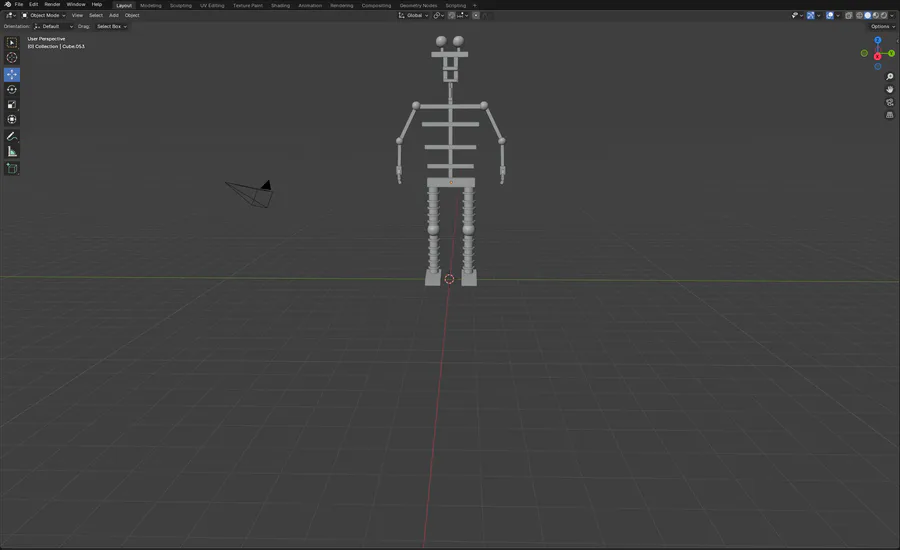Switch to rendered shading
This screenshot has width=900, height=550.
click(884, 16)
